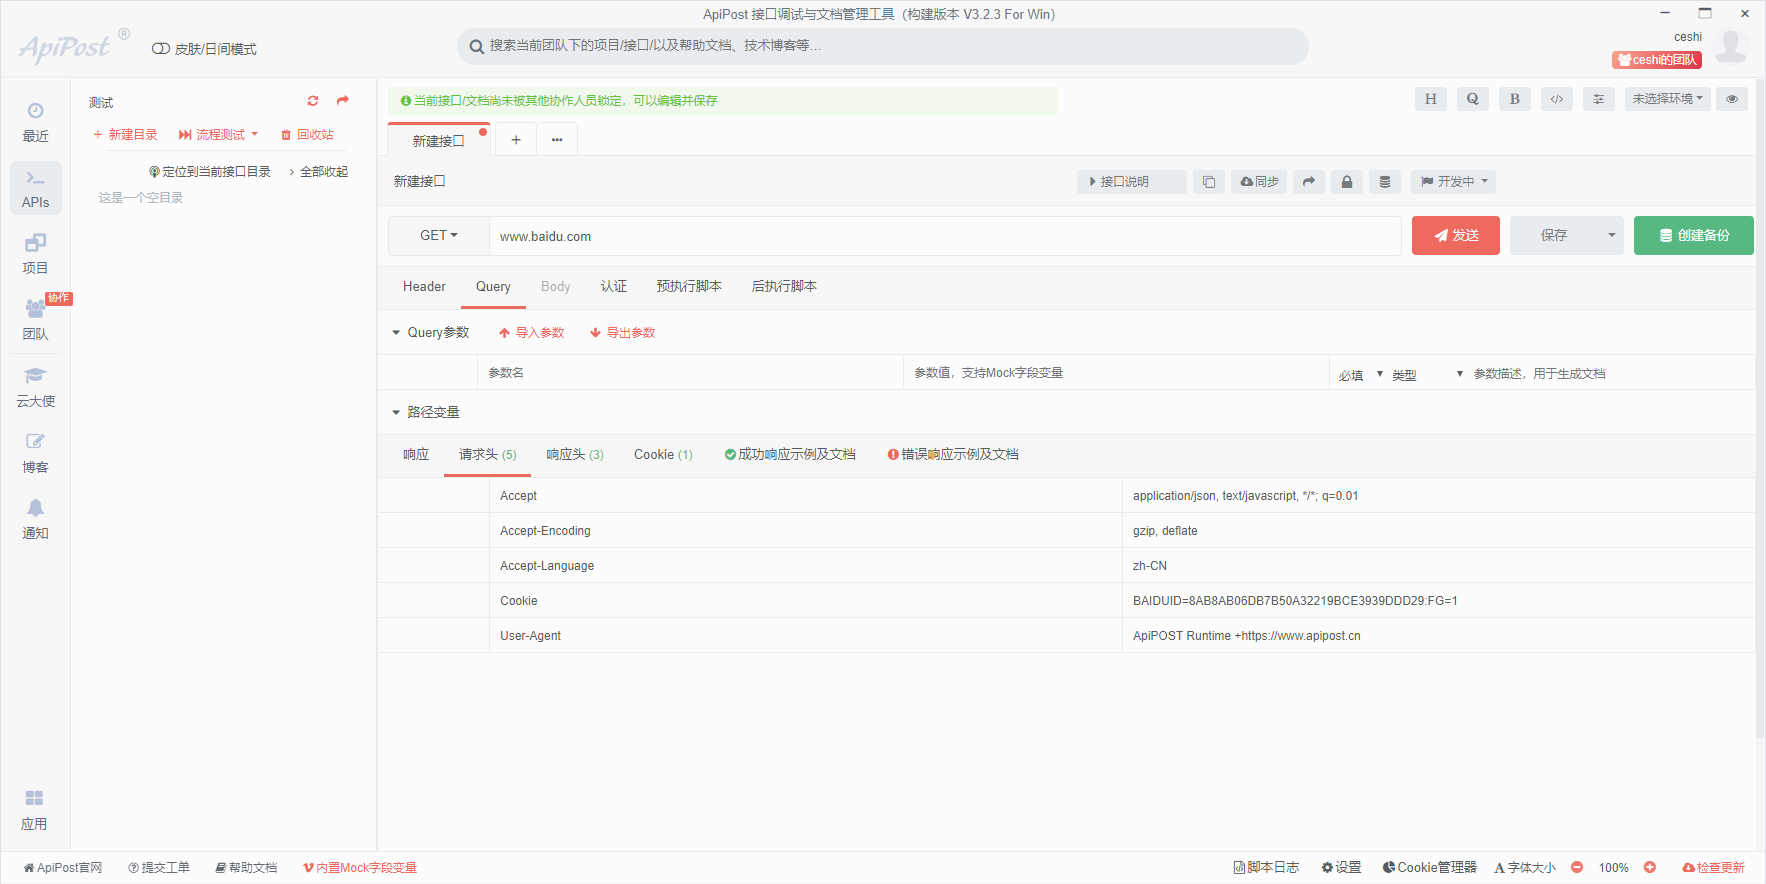Add a new tab with plus icon

coord(516,140)
